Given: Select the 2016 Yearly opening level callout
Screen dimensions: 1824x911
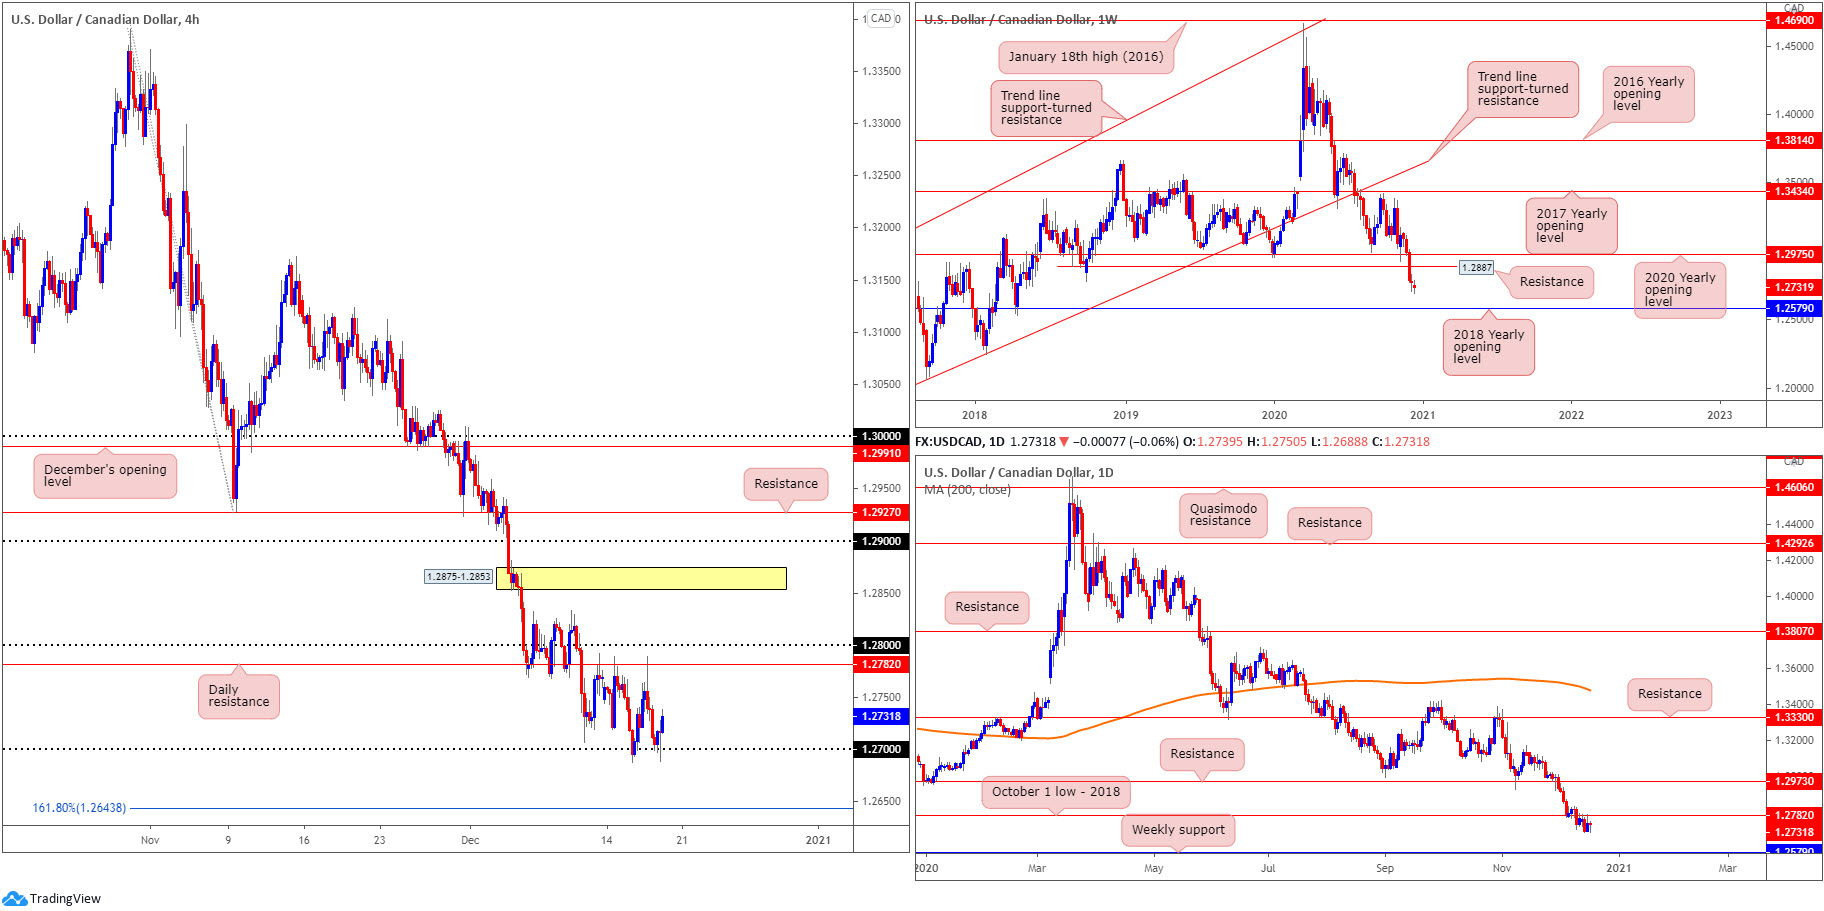Looking at the screenshot, I should [x=1649, y=94].
